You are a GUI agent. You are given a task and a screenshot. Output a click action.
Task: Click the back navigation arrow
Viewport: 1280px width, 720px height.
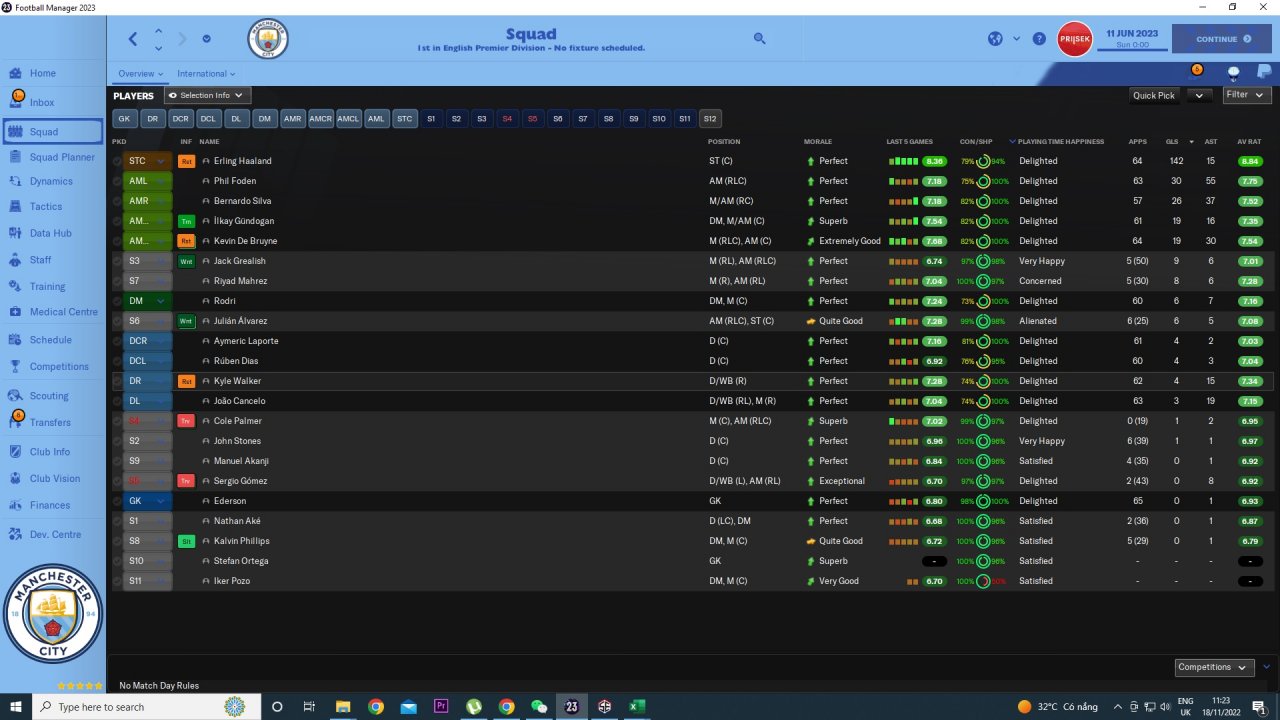click(133, 39)
